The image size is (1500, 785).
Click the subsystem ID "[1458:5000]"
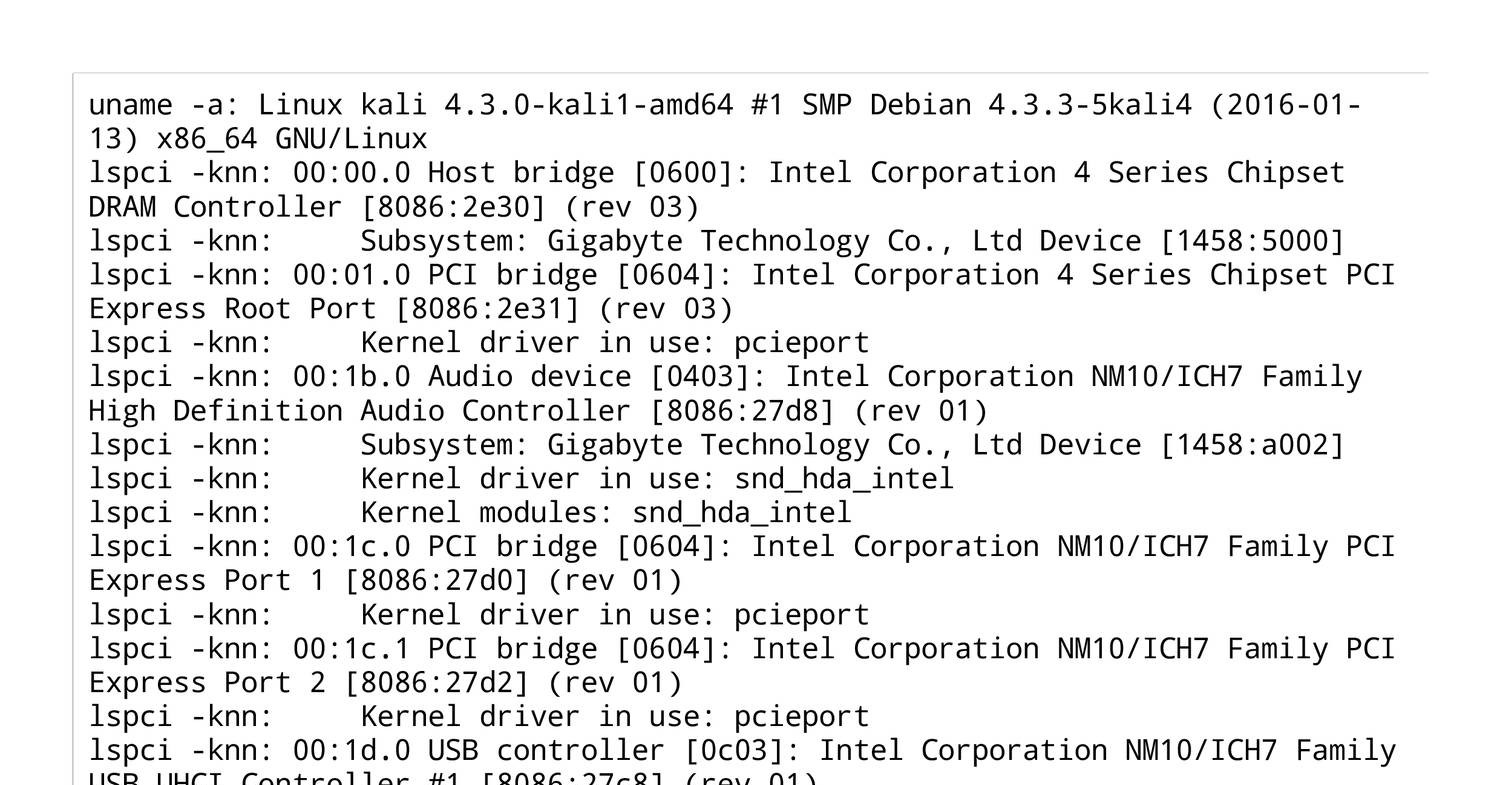(1252, 241)
